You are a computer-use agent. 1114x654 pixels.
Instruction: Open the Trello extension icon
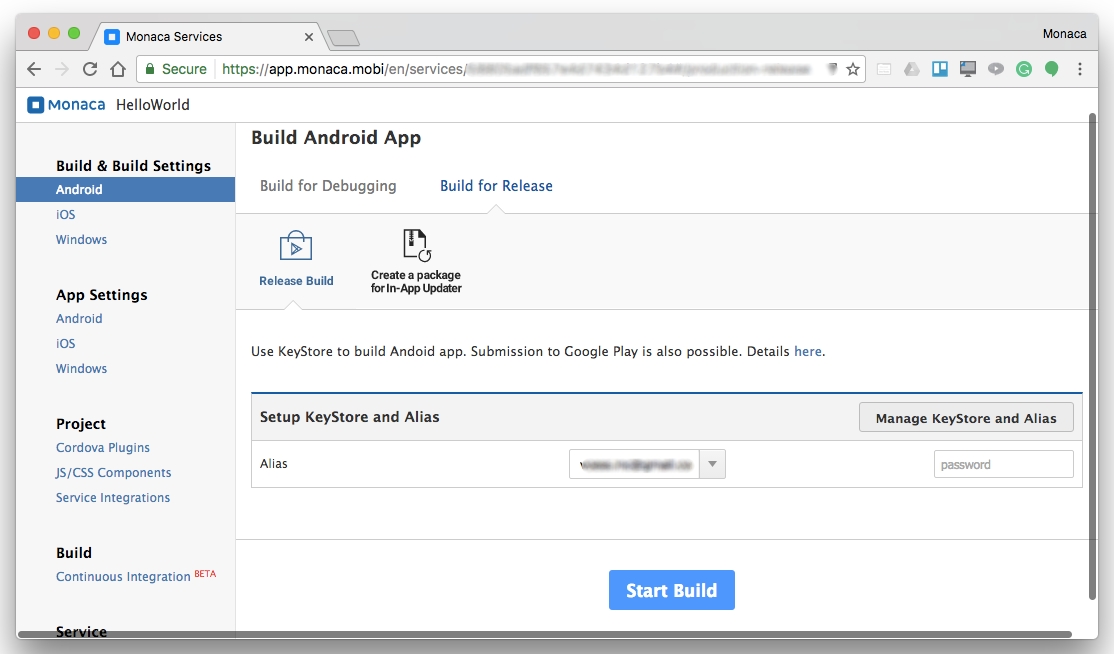click(940, 69)
